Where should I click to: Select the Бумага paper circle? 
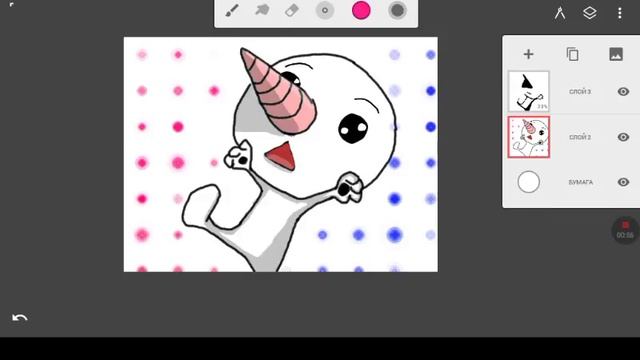[529, 182]
